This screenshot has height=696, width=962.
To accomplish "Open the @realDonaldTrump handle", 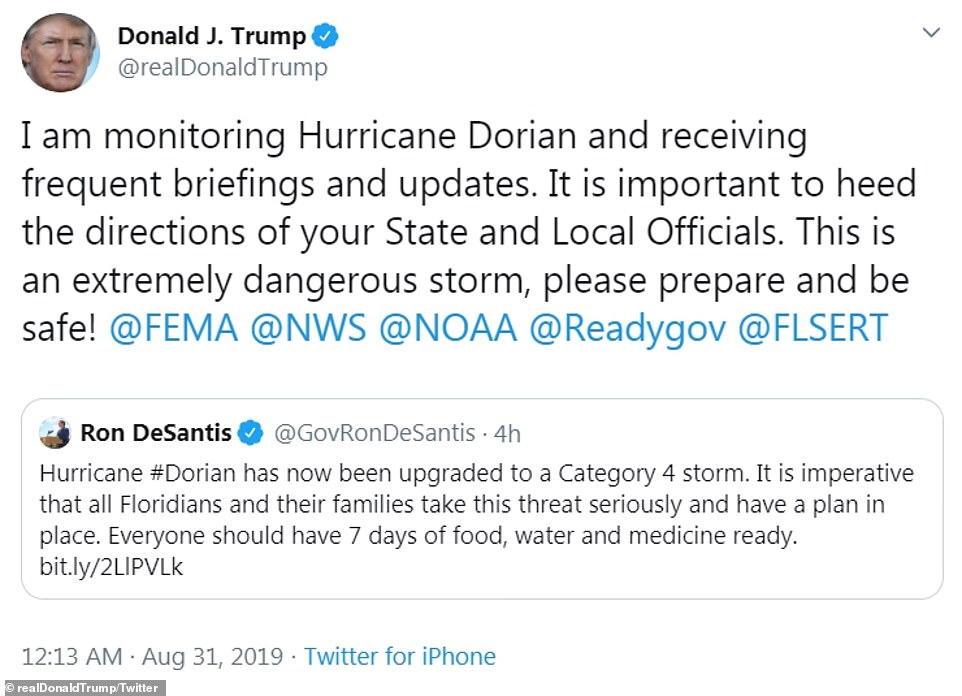I will pyautogui.click(x=222, y=68).
